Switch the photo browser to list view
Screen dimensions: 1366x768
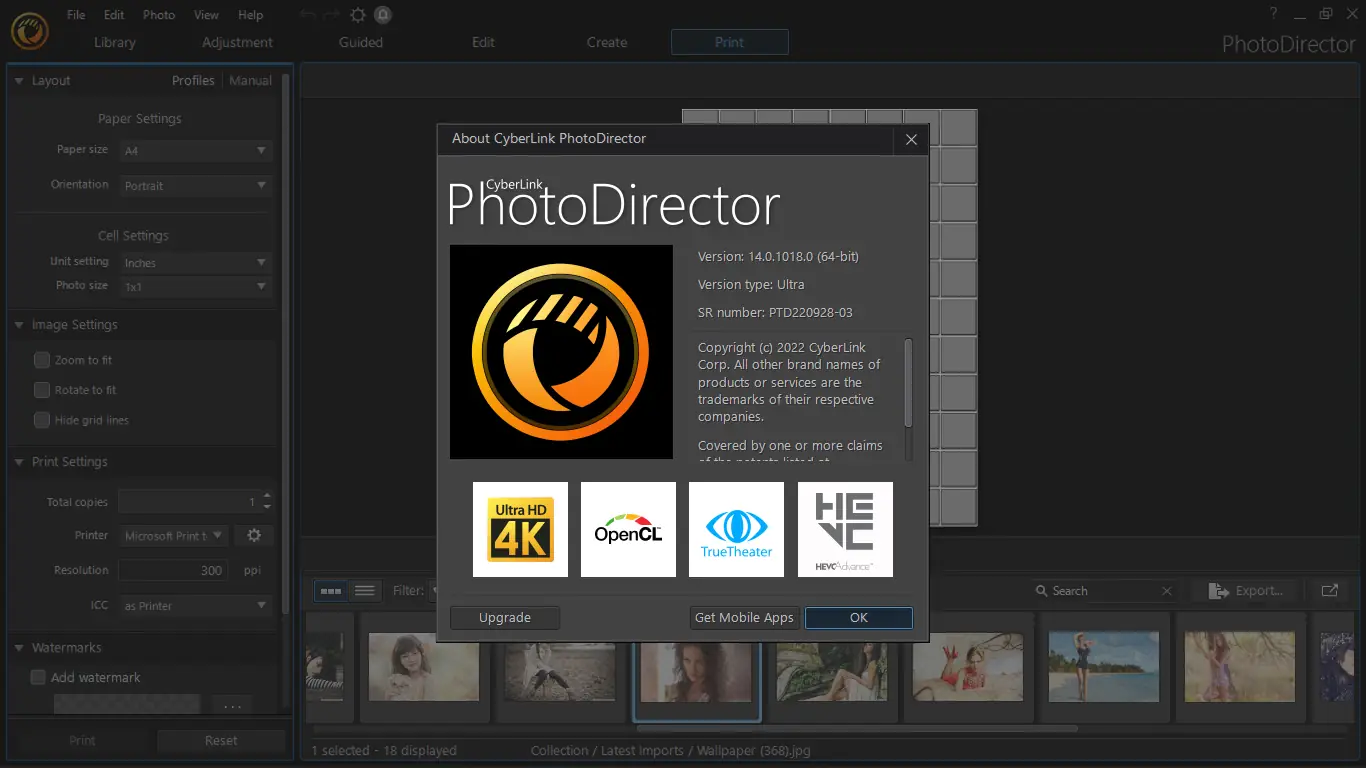(365, 591)
